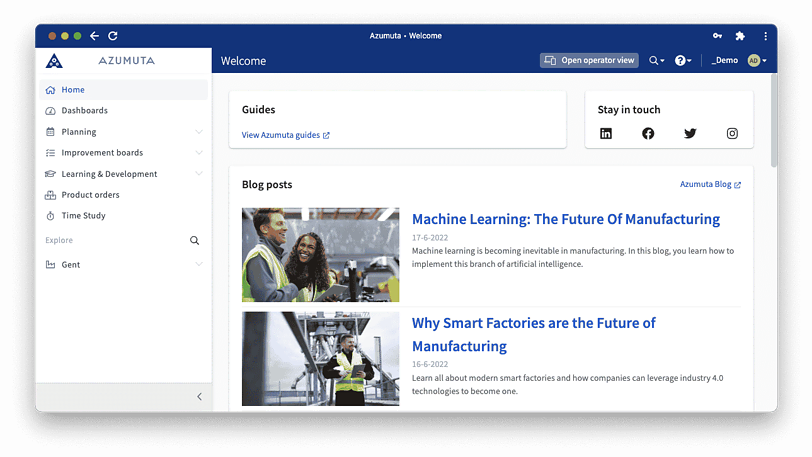Expand the Planning menu chevron
Viewport: 812px width, 457px height.
click(x=199, y=132)
